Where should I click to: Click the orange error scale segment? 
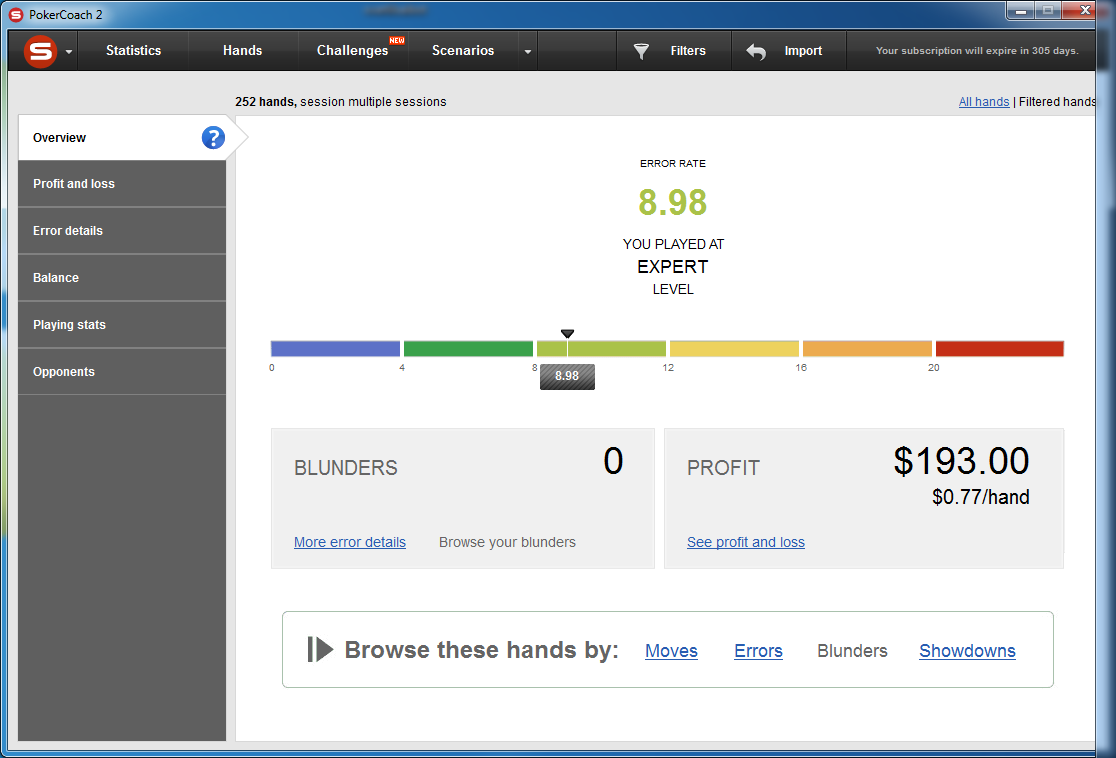click(867, 349)
